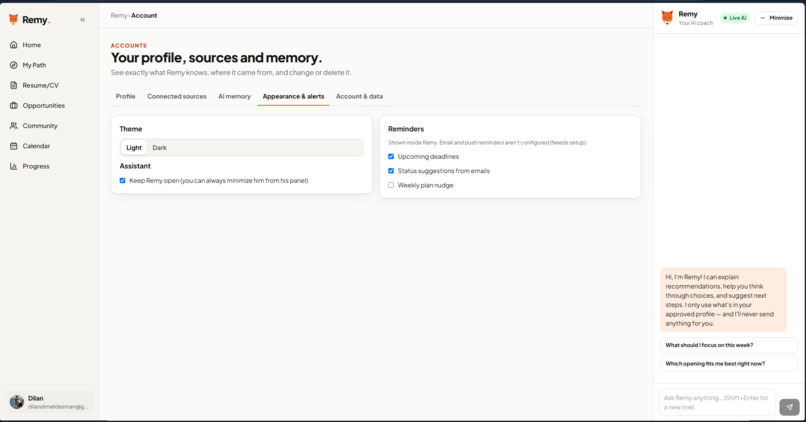Click the Account breadcrumb text
Image resolution: width=806 pixels, height=422 pixels.
point(144,15)
